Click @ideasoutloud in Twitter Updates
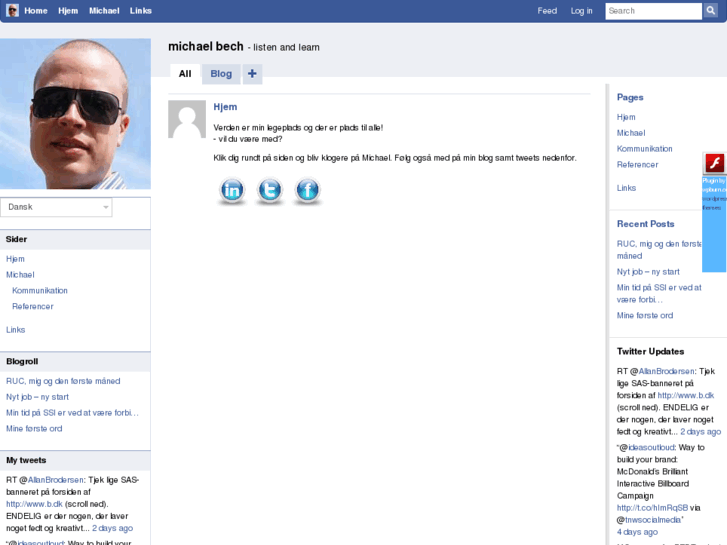 click(651, 447)
